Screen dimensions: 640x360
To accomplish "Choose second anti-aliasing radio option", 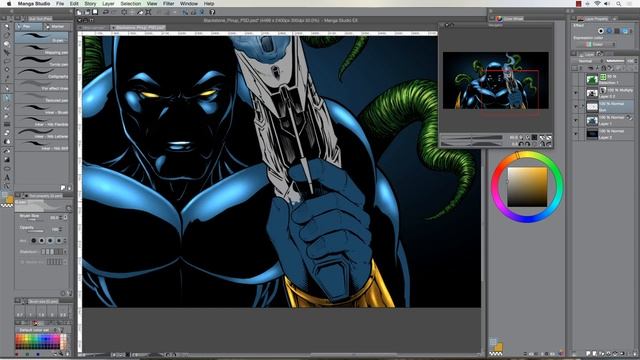I will (42, 241).
